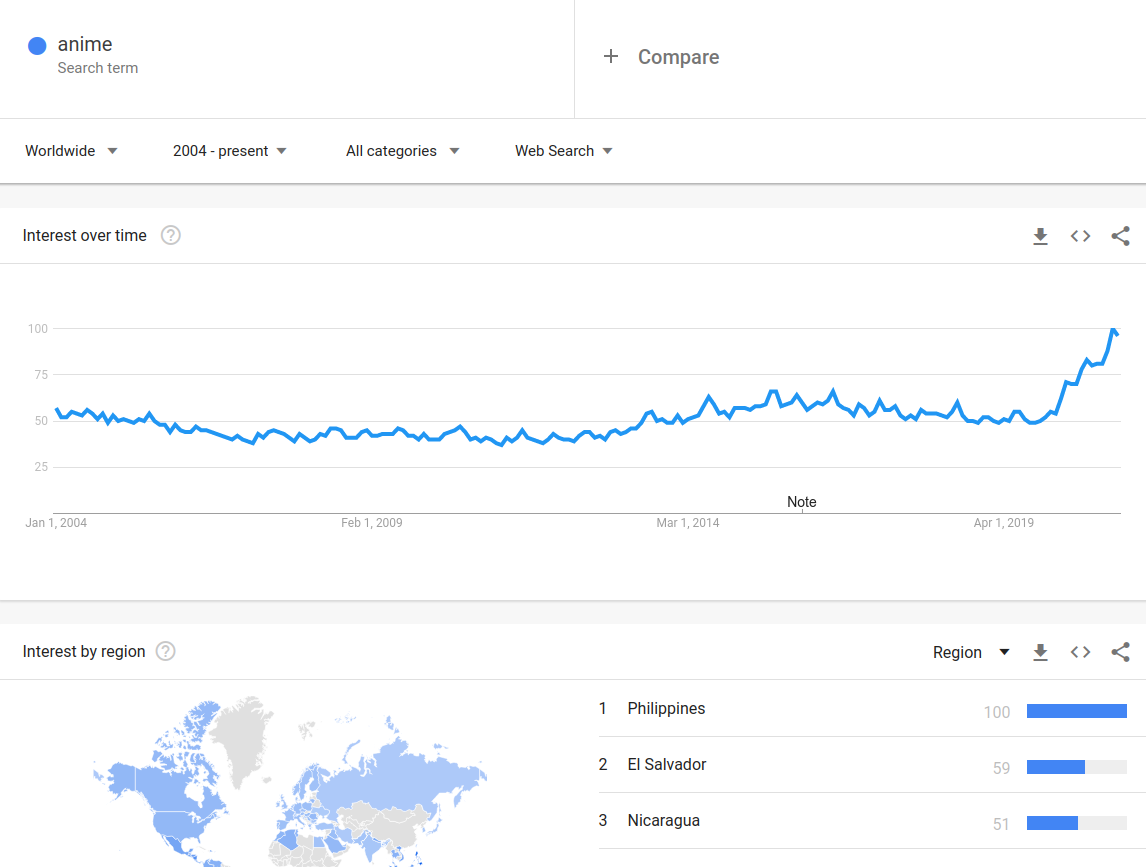Viewport: 1146px width, 867px height.
Task: Download Interest by region data
Action: [x=1040, y=652]
